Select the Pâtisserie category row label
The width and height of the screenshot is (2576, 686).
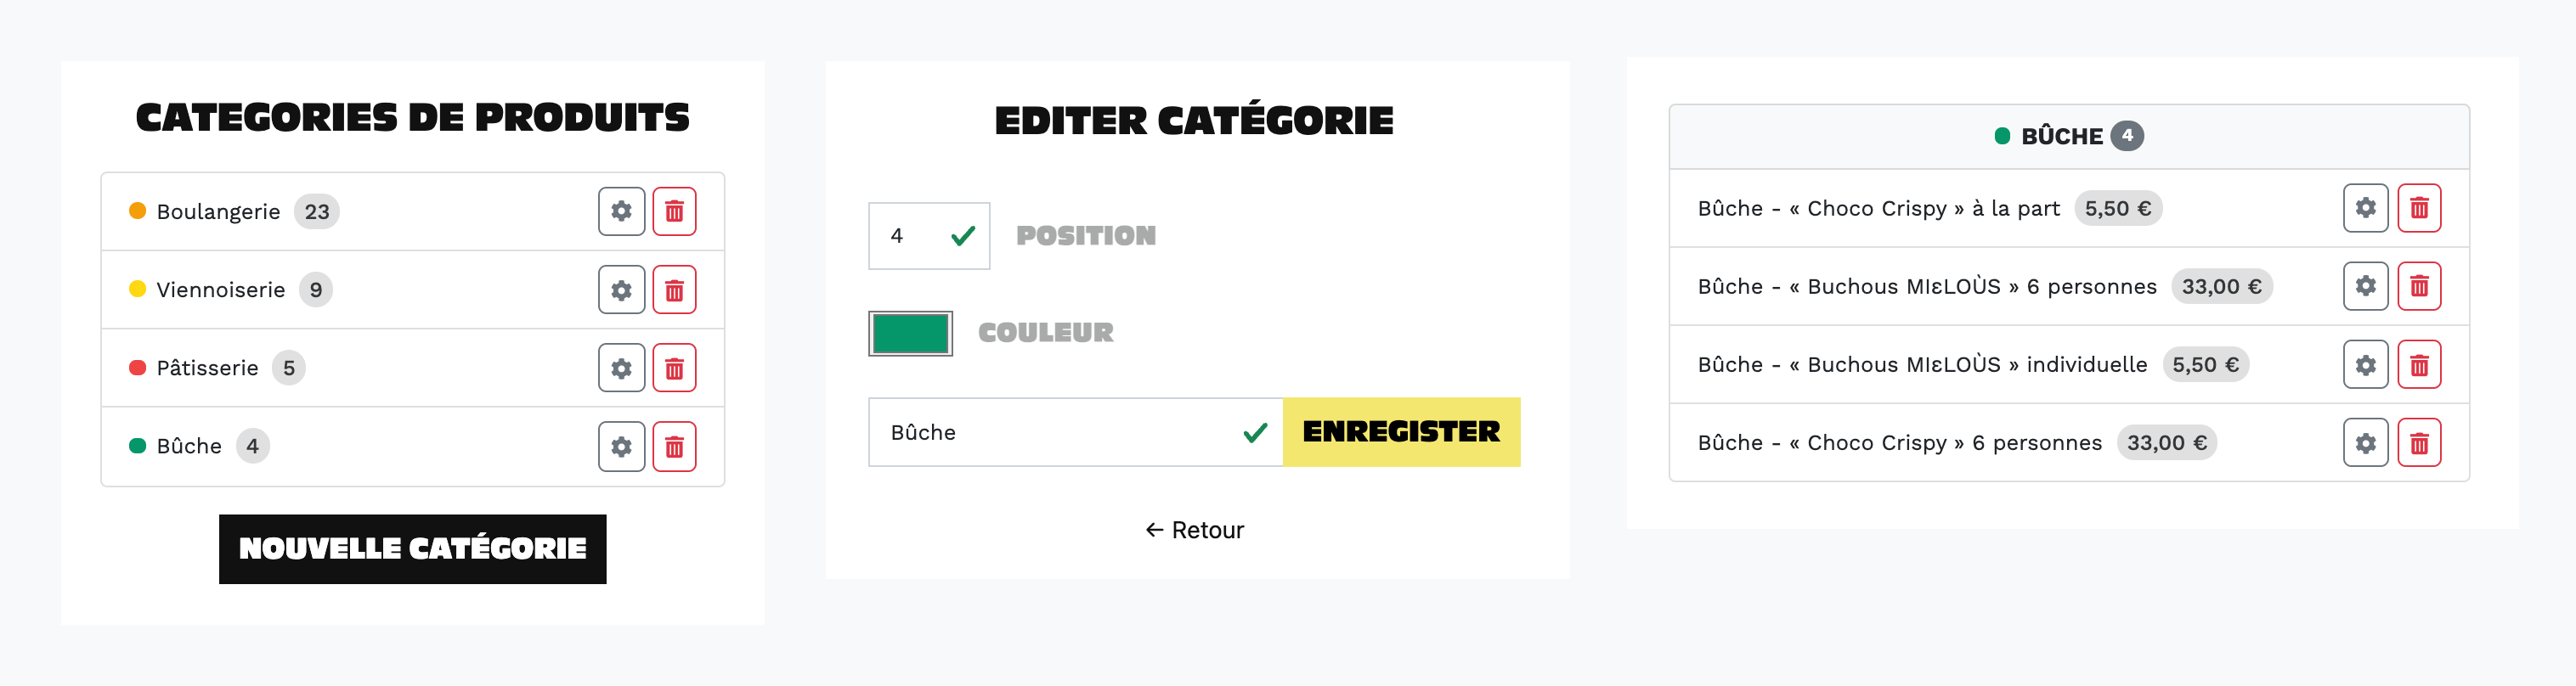tap(207, 368)
